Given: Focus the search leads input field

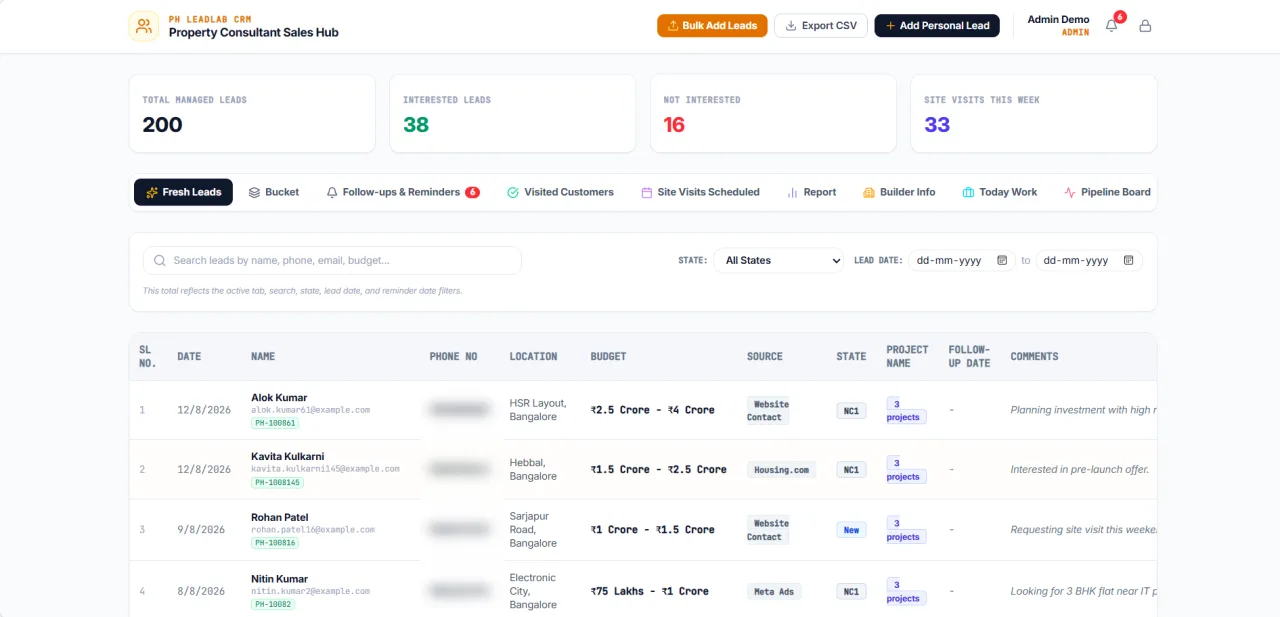Looking at the screenshot, I should click(332, 260).
